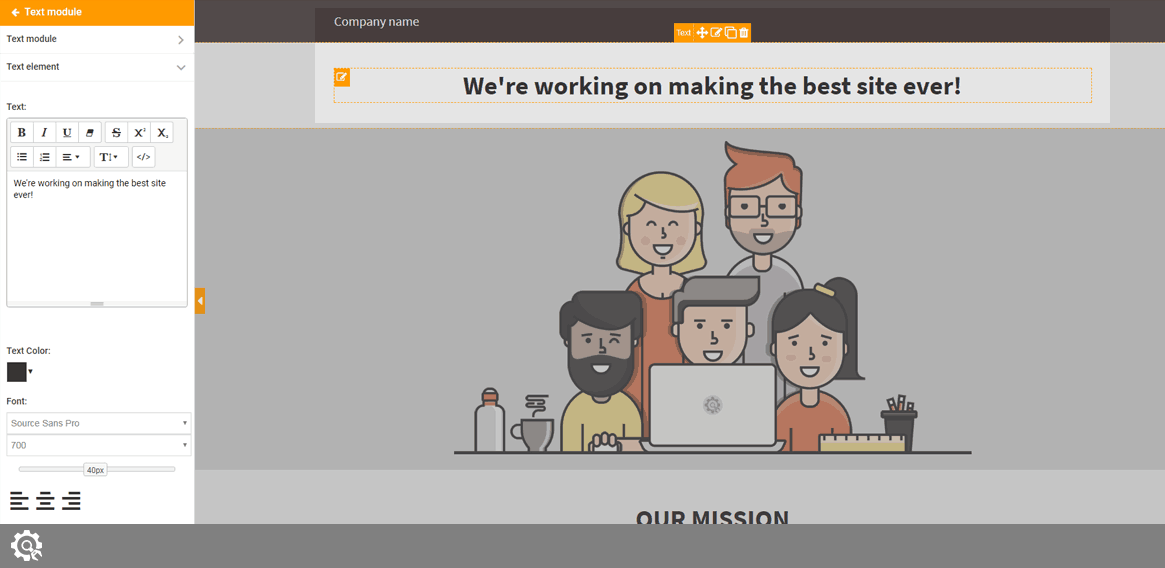
Task: Click the superscript icon
Action: (139, 133)
